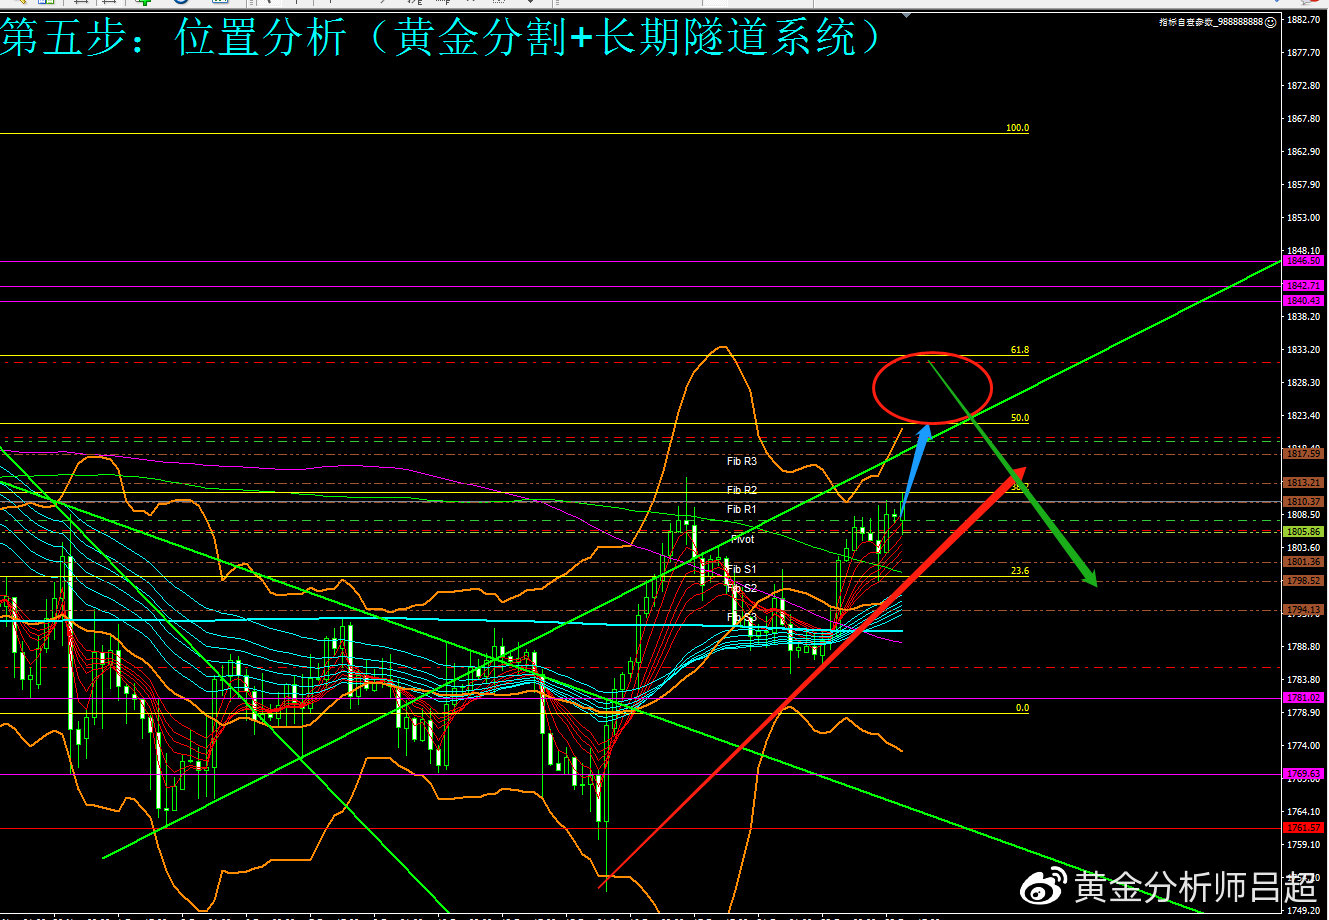1329x920 pixels.
Task: Click the 1877.70 price scale value
Action: [1305, 53]
